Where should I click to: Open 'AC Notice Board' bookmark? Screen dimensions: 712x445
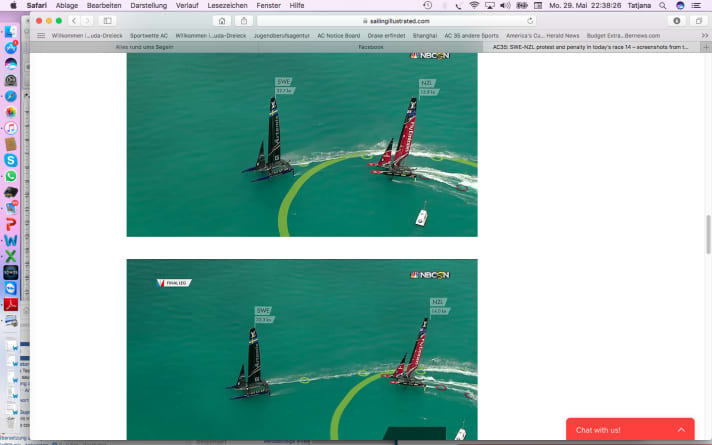[338, 35]
